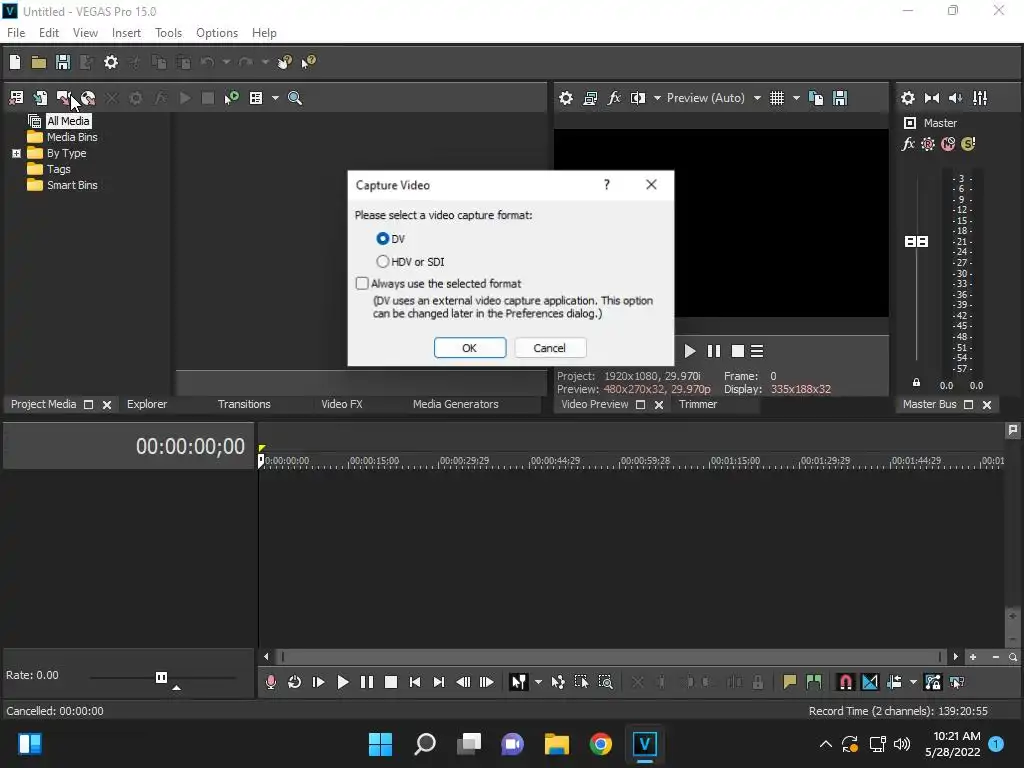Select Media Bins folder in tree
Image resolution: width=1024 pixels, height=768 pixels.
pos(72,137)
